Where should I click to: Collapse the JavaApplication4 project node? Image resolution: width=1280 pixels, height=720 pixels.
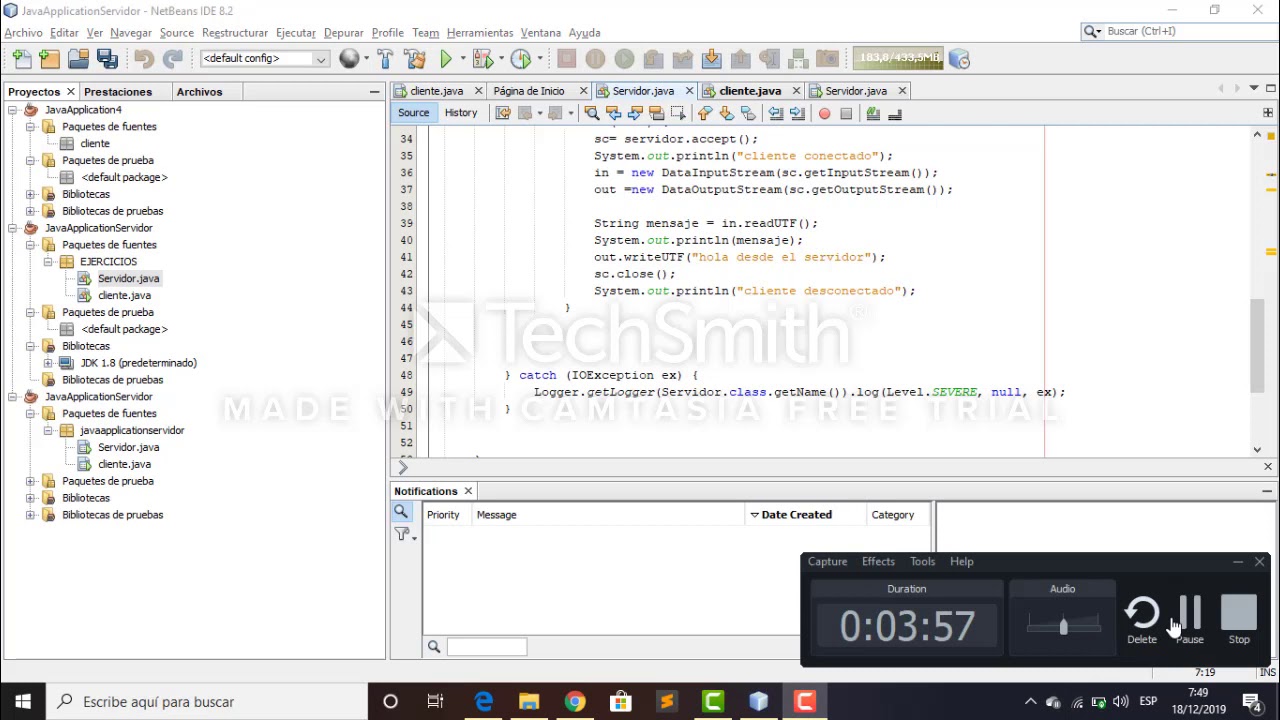point(13,110)
